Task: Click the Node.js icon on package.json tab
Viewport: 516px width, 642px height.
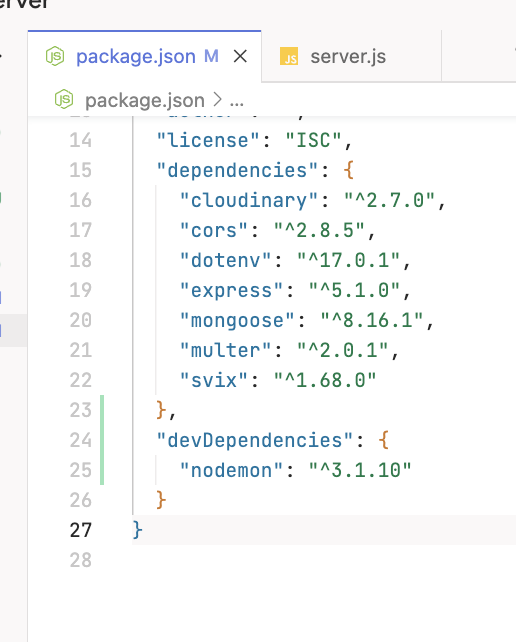Action: (55, 56)
